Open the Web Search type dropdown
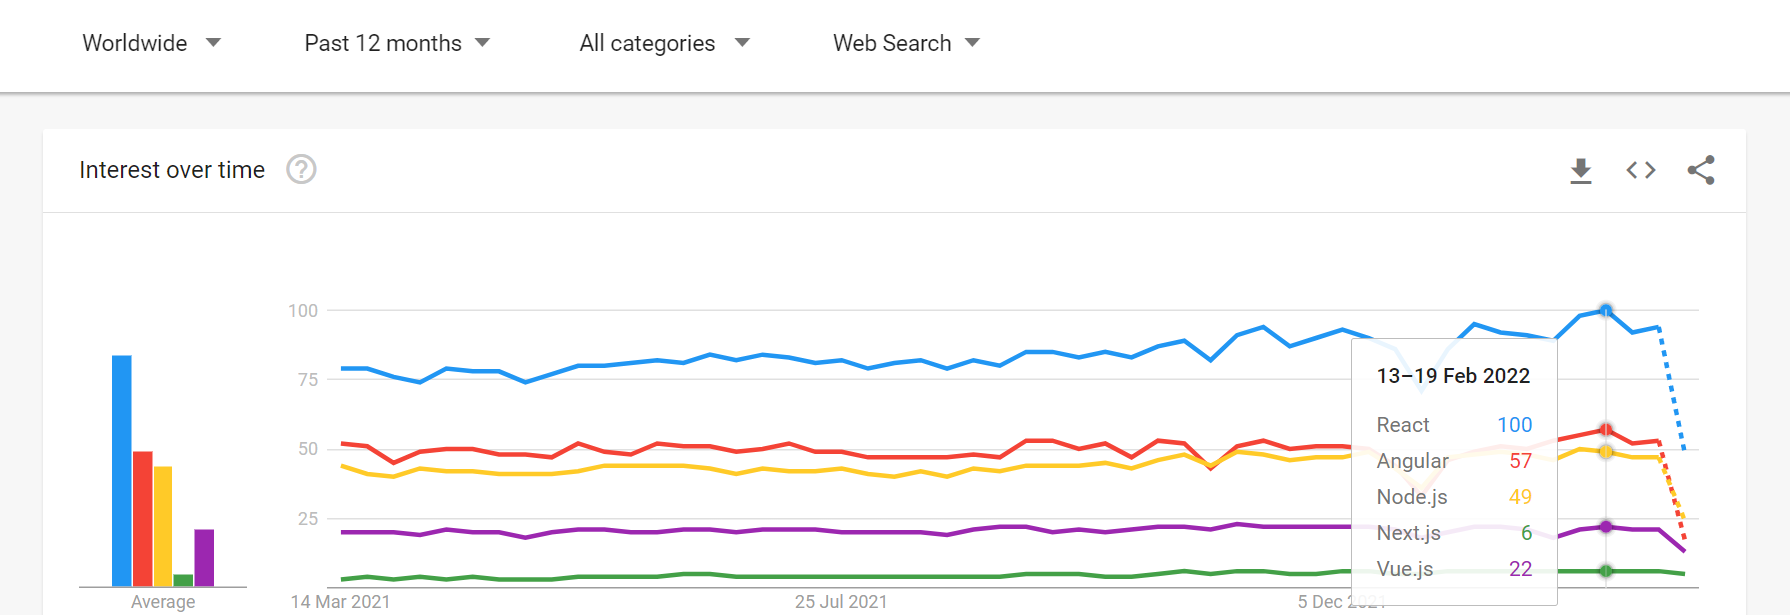The image size is (1790, 615). click(x=904, y=43)
